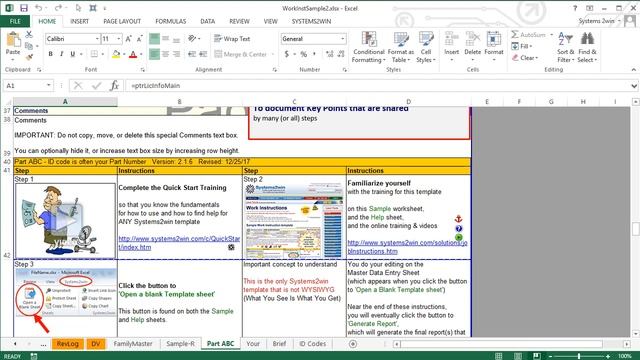Open Cell Styles gallery
This screenshot has height=360, width=640.
pyautogui.click(x=426, y=47)
